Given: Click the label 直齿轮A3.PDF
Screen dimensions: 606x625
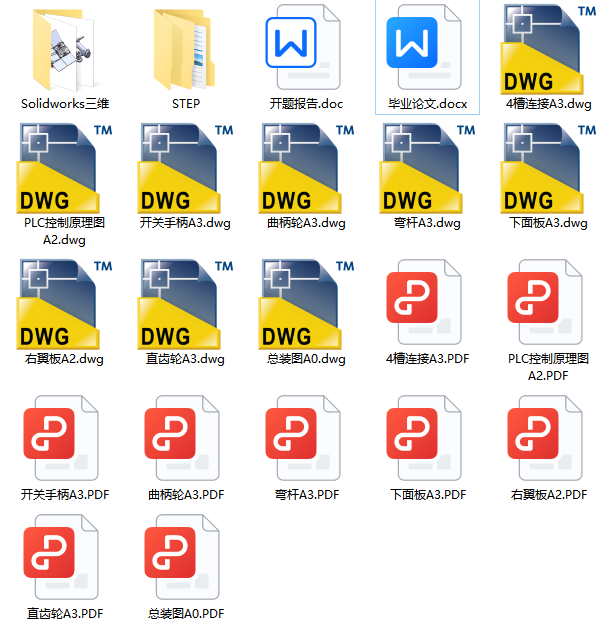Looking at the screenshot, I should [x=65, y=613].
